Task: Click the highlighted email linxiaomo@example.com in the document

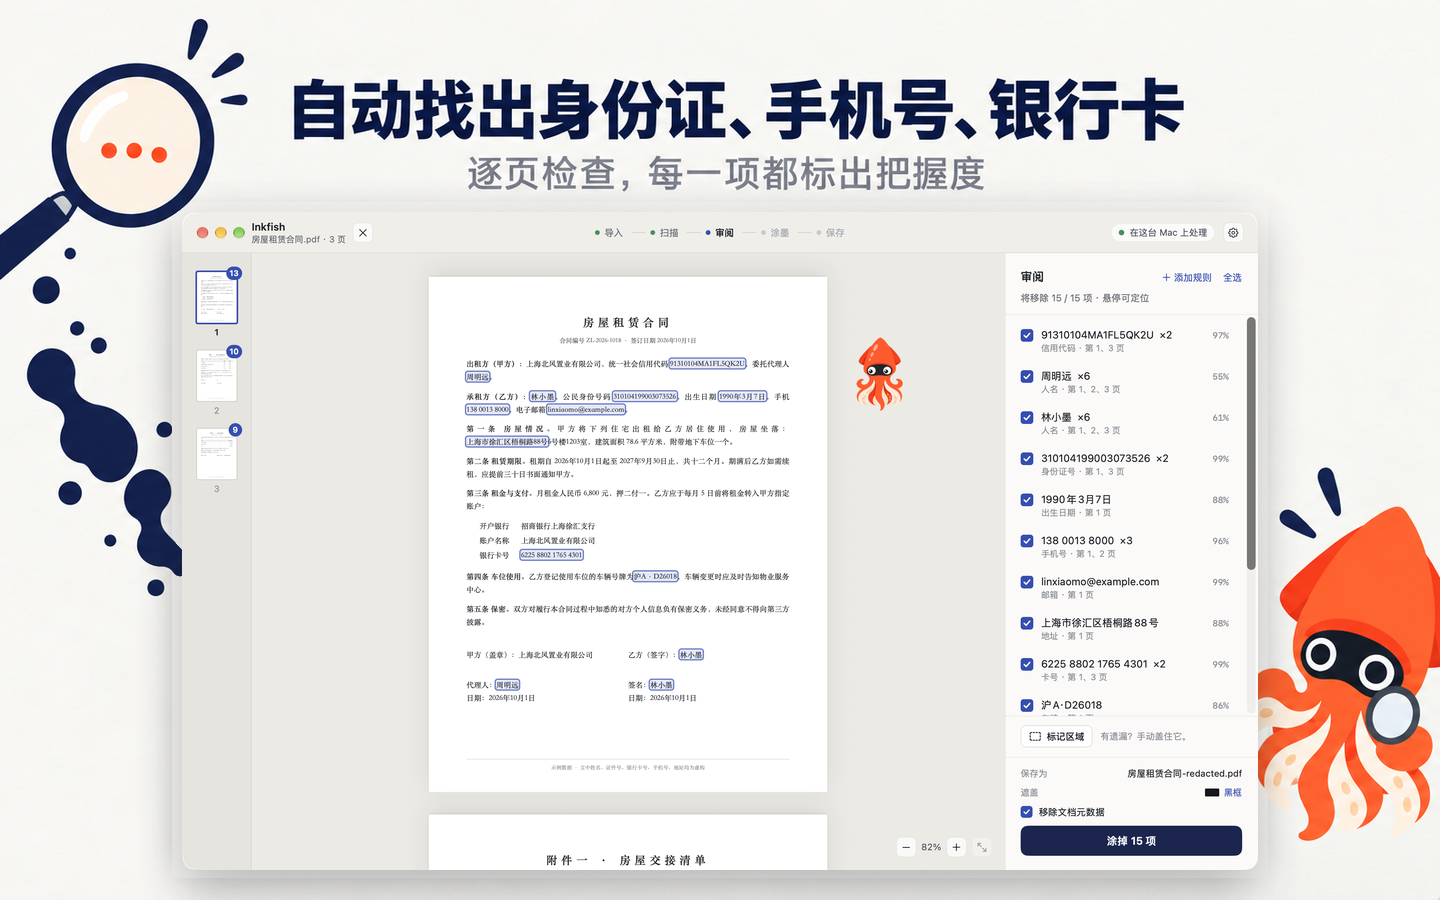Action: pos(586,410)
